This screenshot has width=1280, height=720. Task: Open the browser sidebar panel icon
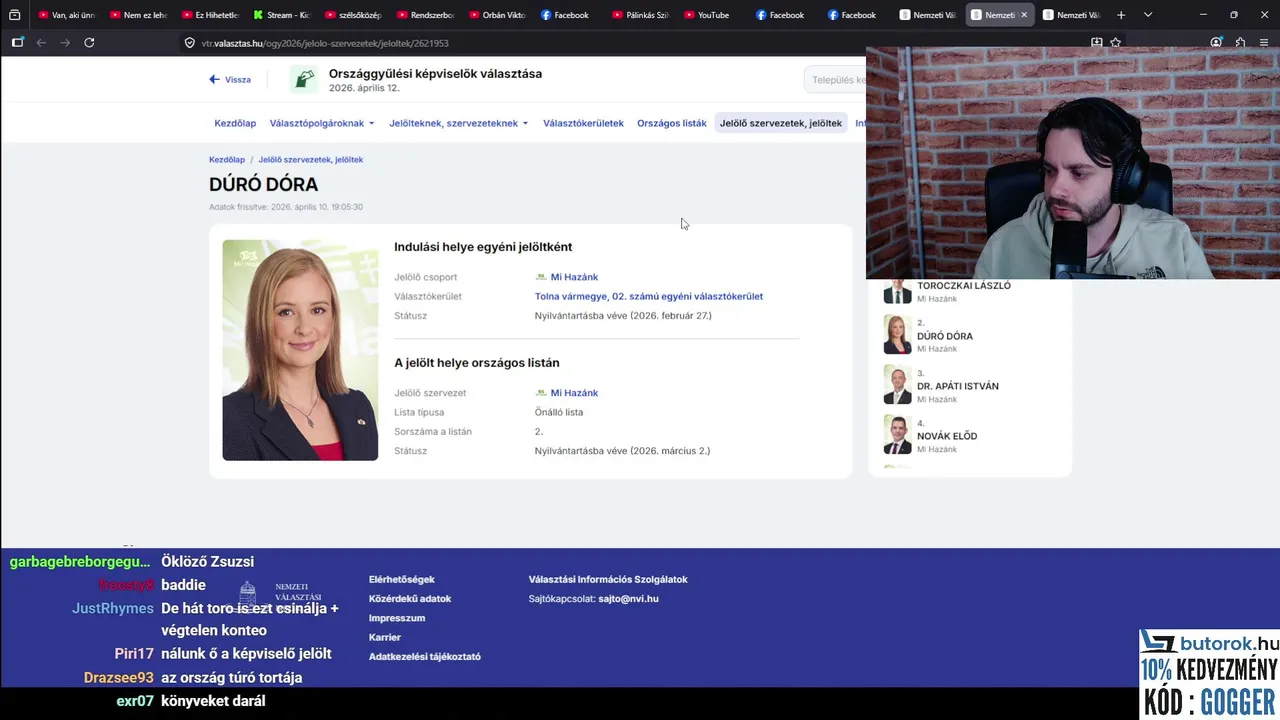tap(17, 42)
